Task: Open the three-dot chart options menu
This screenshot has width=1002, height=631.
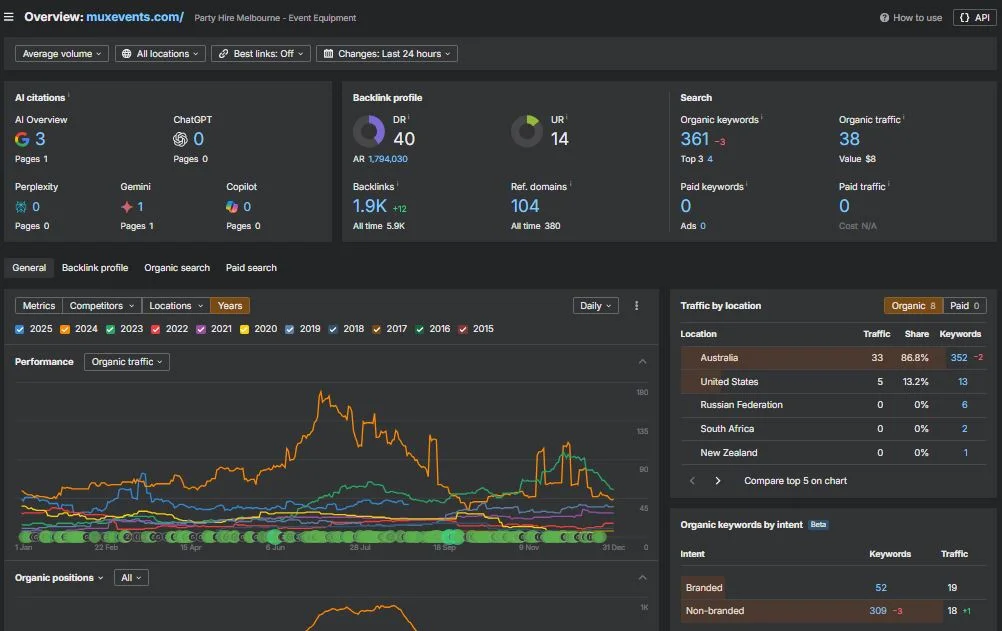Action: point(637,306)
